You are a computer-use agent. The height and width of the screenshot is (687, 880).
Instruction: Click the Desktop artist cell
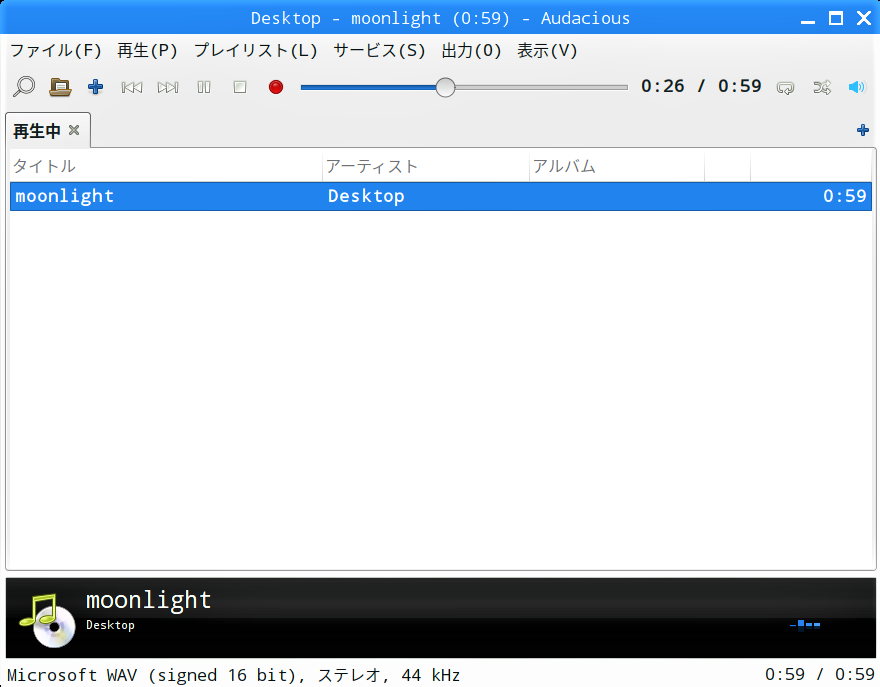tap(366, 196)
